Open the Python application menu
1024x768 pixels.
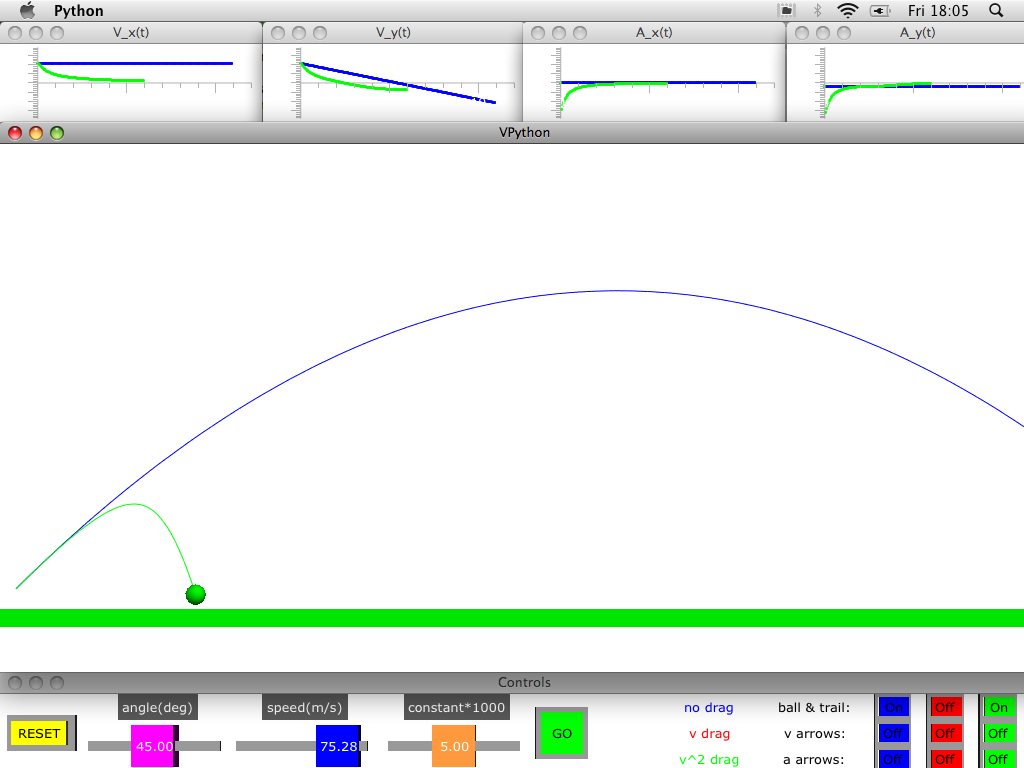point(78,11)
